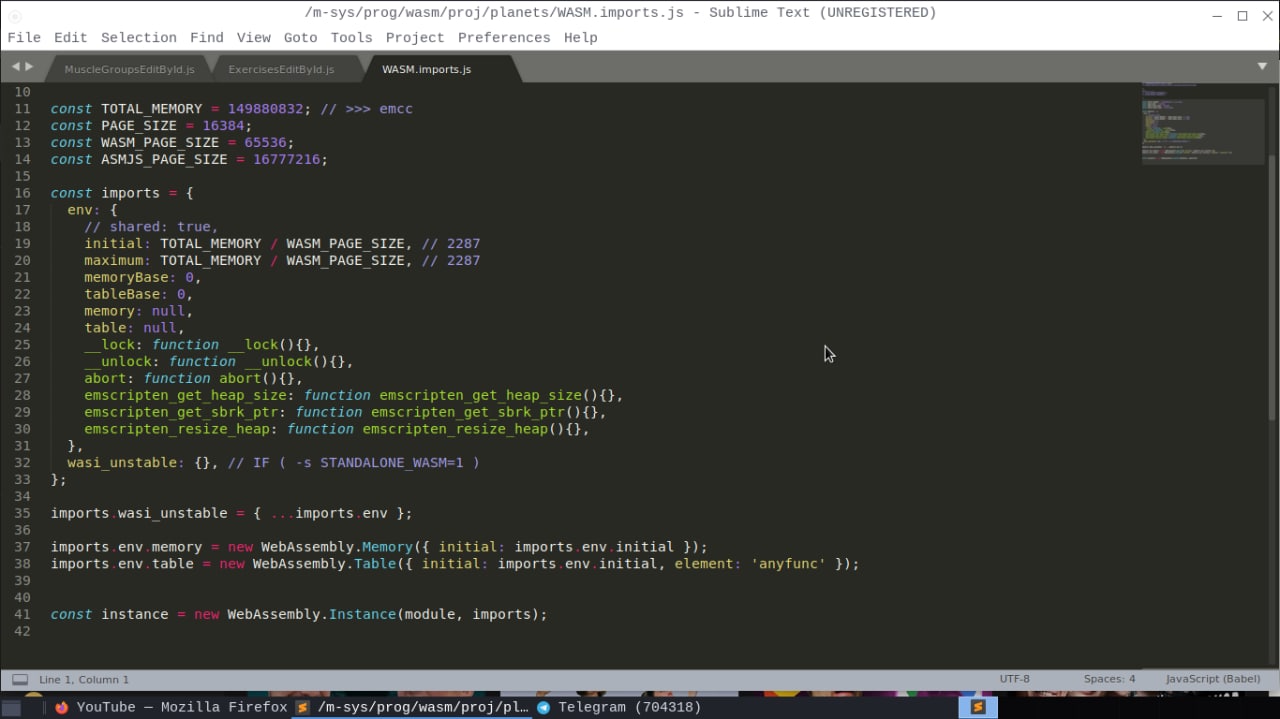The height and width of the screenshot is (719, 1280).
Task: Open the JavaScript (Babel) syntax selector
Action: tap(1212, 679)
